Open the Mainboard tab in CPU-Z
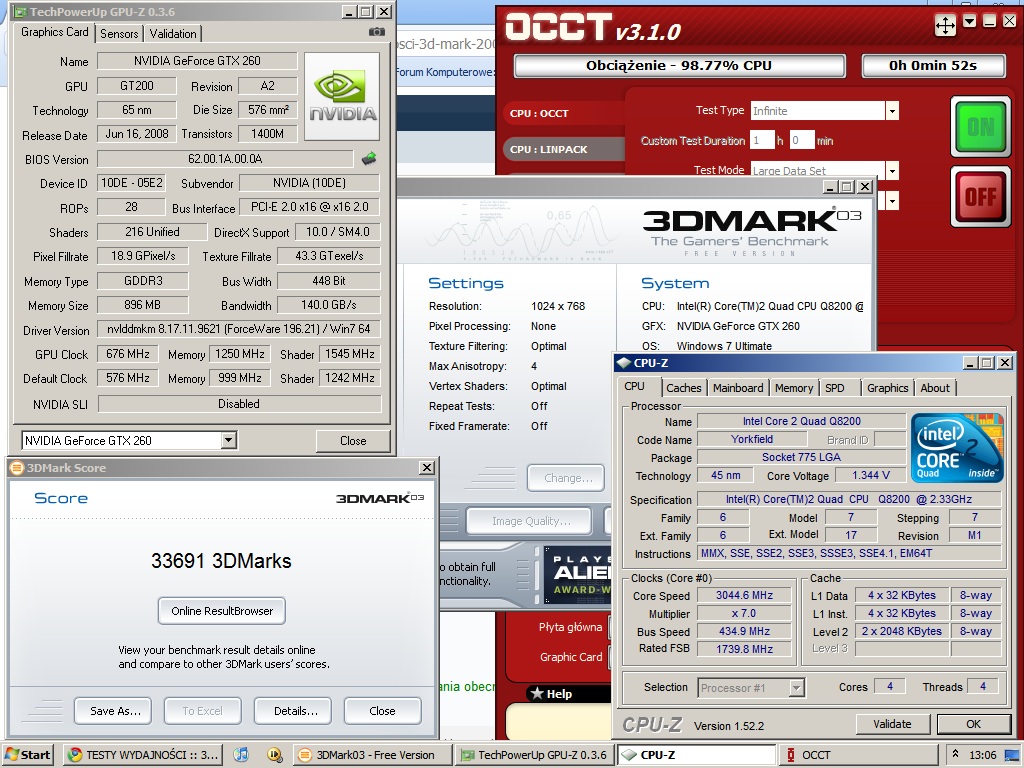The image size is (1024, 768). (x=737, y=388)
